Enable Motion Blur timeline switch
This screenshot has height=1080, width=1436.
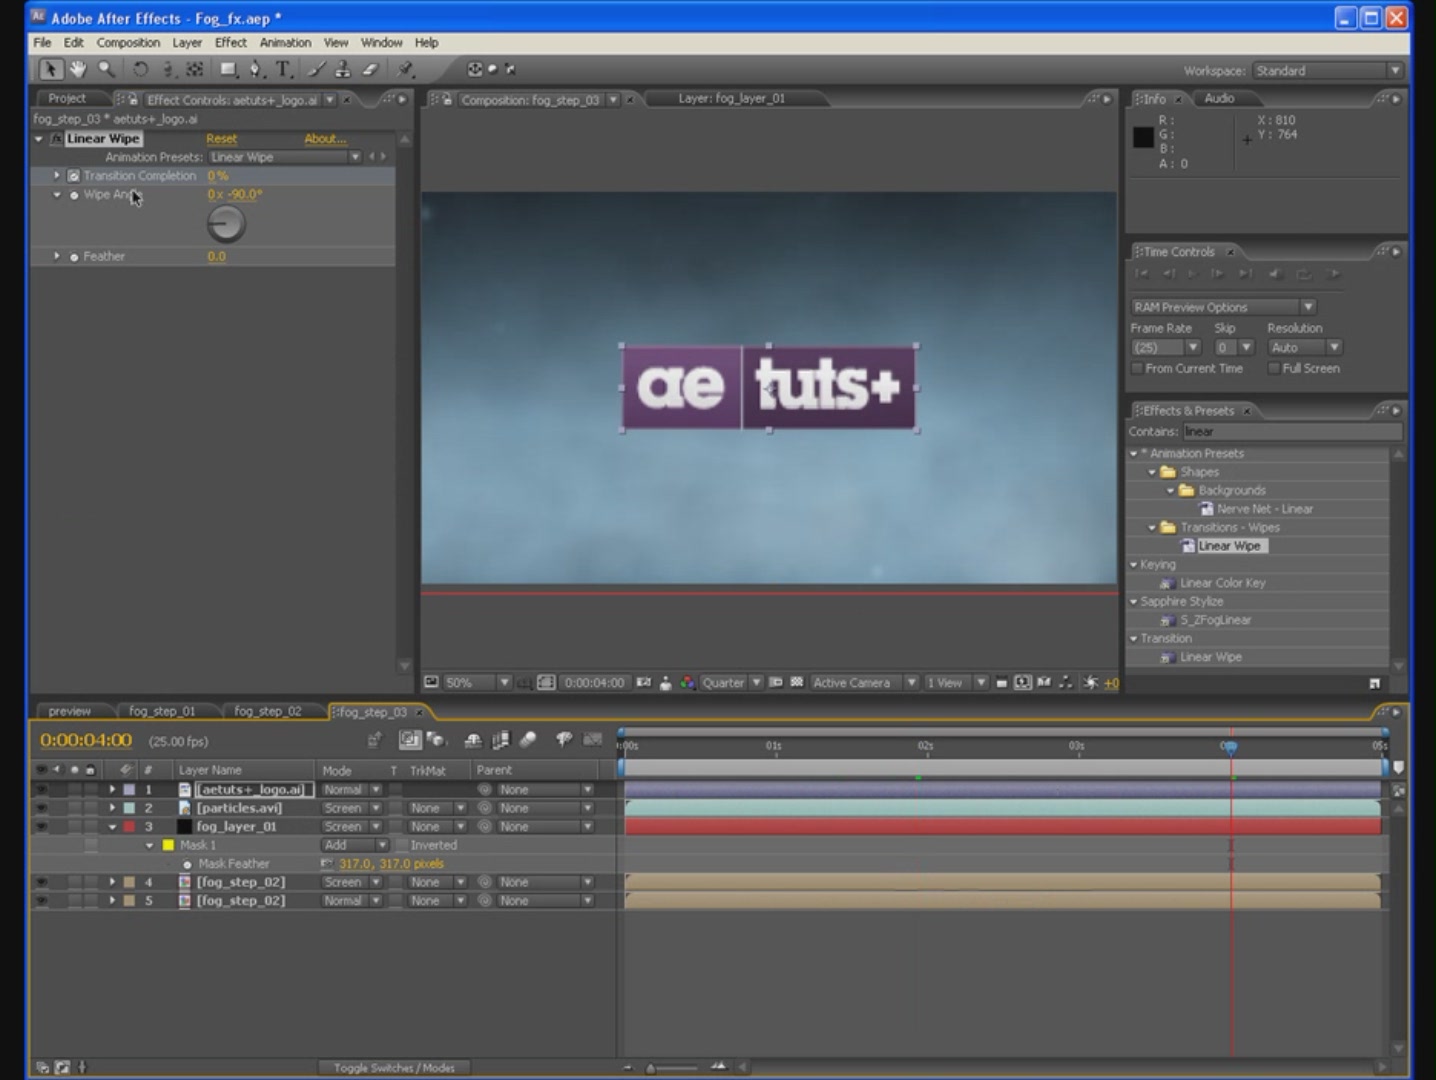click(x=528, y=740)
